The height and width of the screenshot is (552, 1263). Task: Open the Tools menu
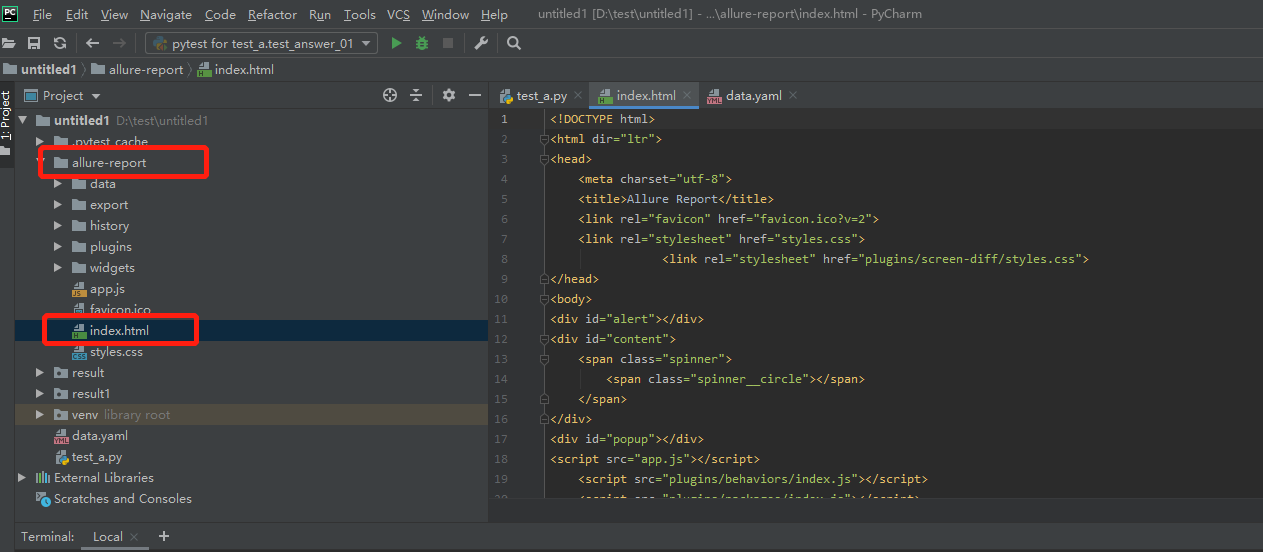pyautogui.click(x=359, y=14)
